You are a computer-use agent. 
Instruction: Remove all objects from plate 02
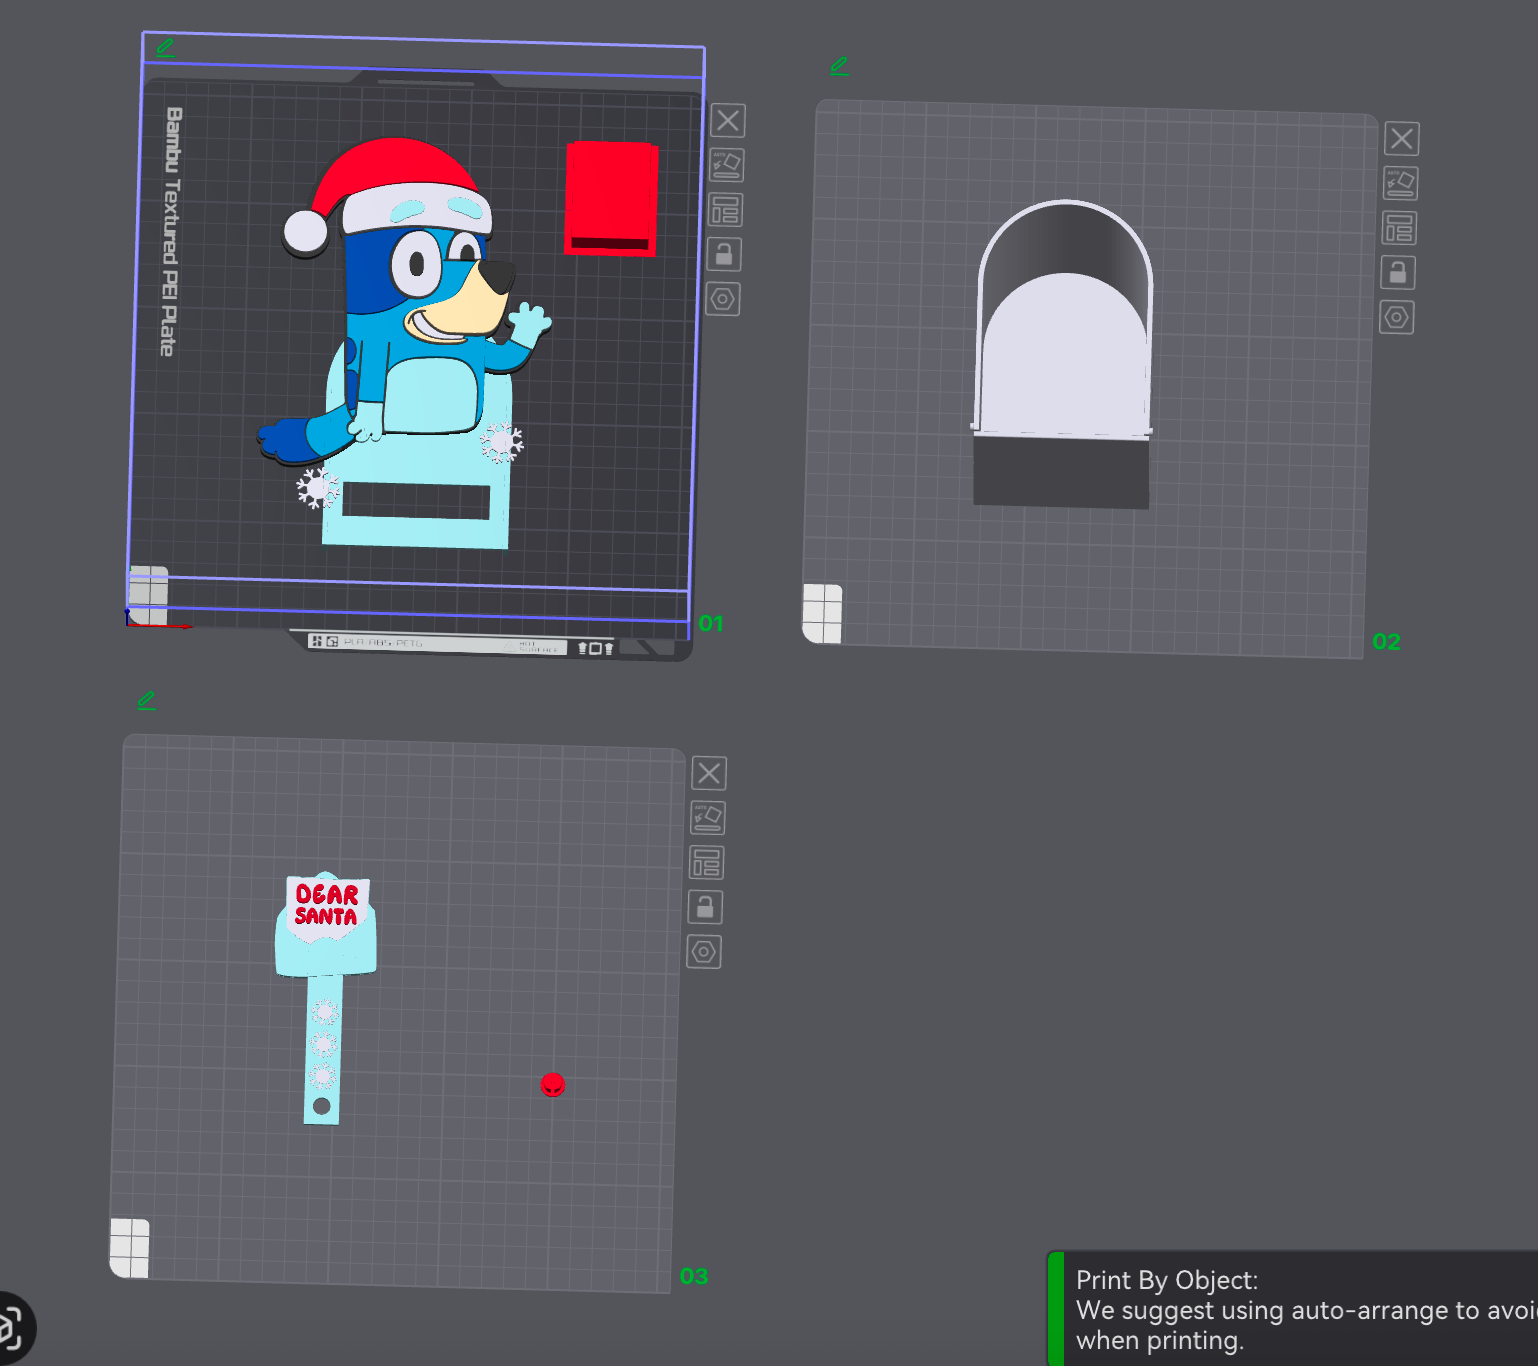click(1402, 139)
